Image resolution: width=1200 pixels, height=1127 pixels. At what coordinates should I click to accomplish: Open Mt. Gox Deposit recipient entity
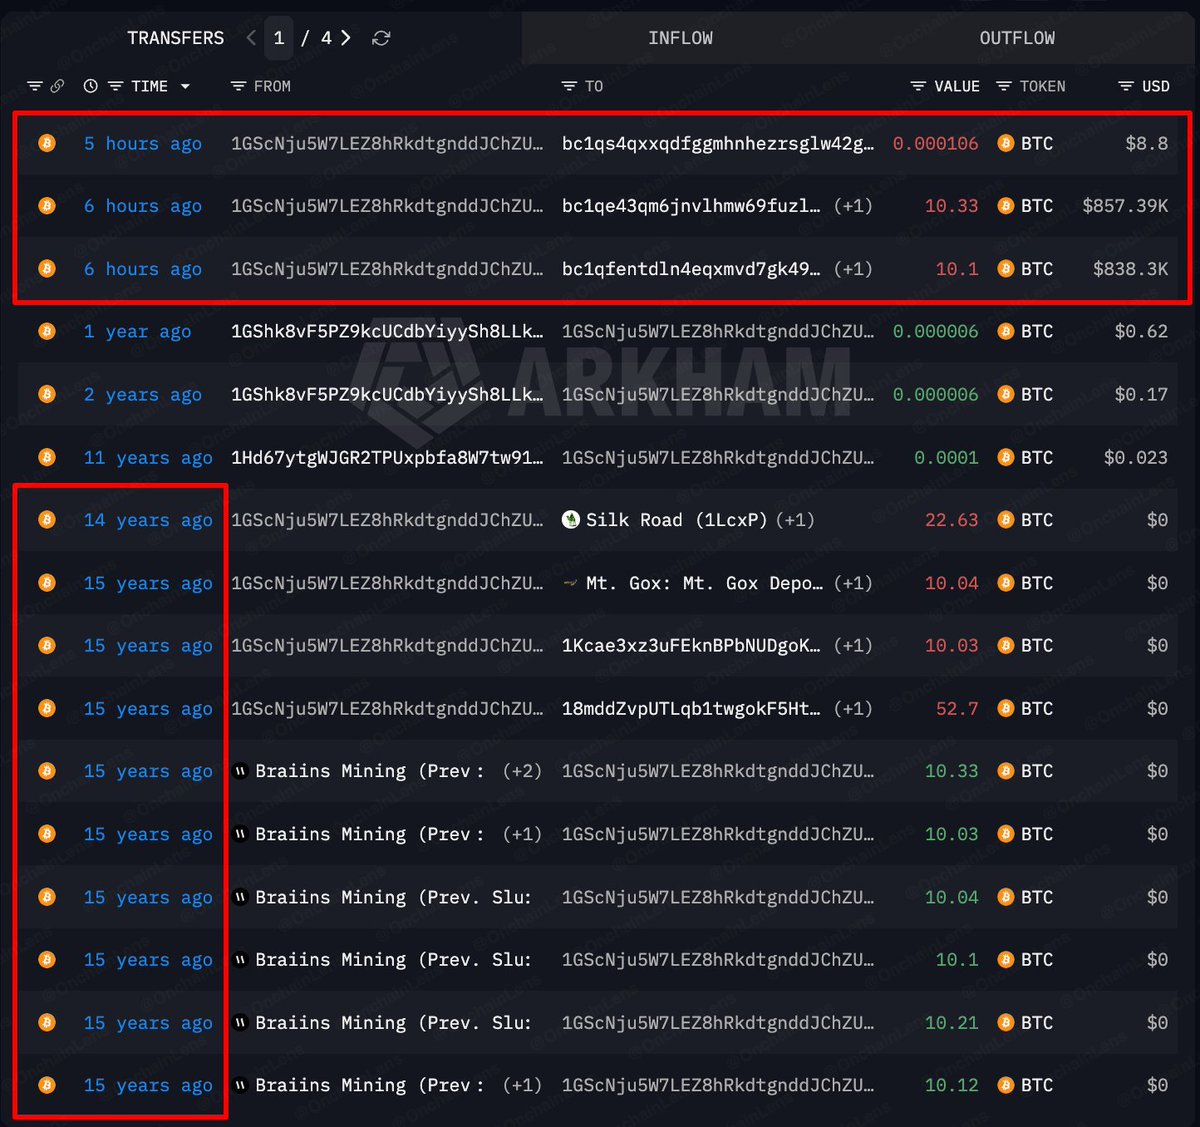tap(704, 583)
